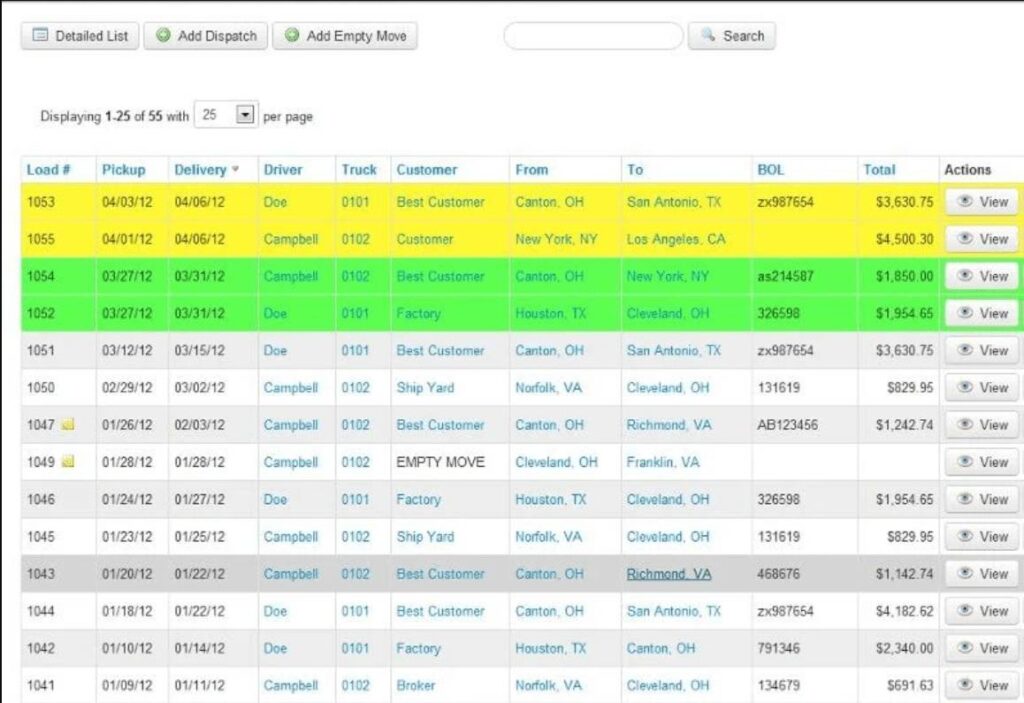Open the Richmond, VA link in load 1043
This screenshot has width=1024, height=703.
click(x=669, y=574)
